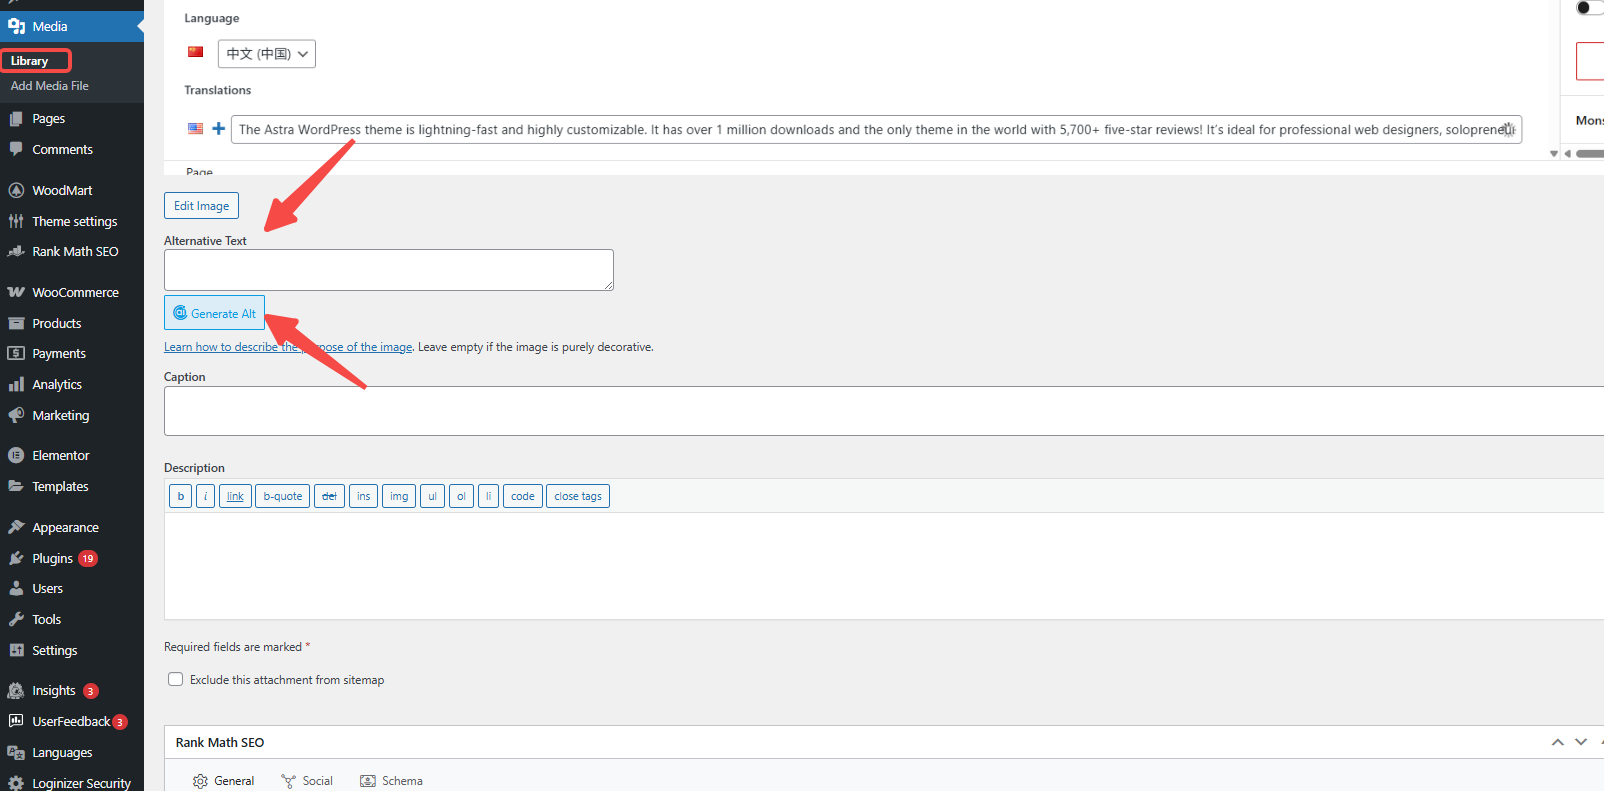The width and height of the screenshot is (1604, 791).
Task: Click the Tools wrench icon
Action: click(16, 619)
